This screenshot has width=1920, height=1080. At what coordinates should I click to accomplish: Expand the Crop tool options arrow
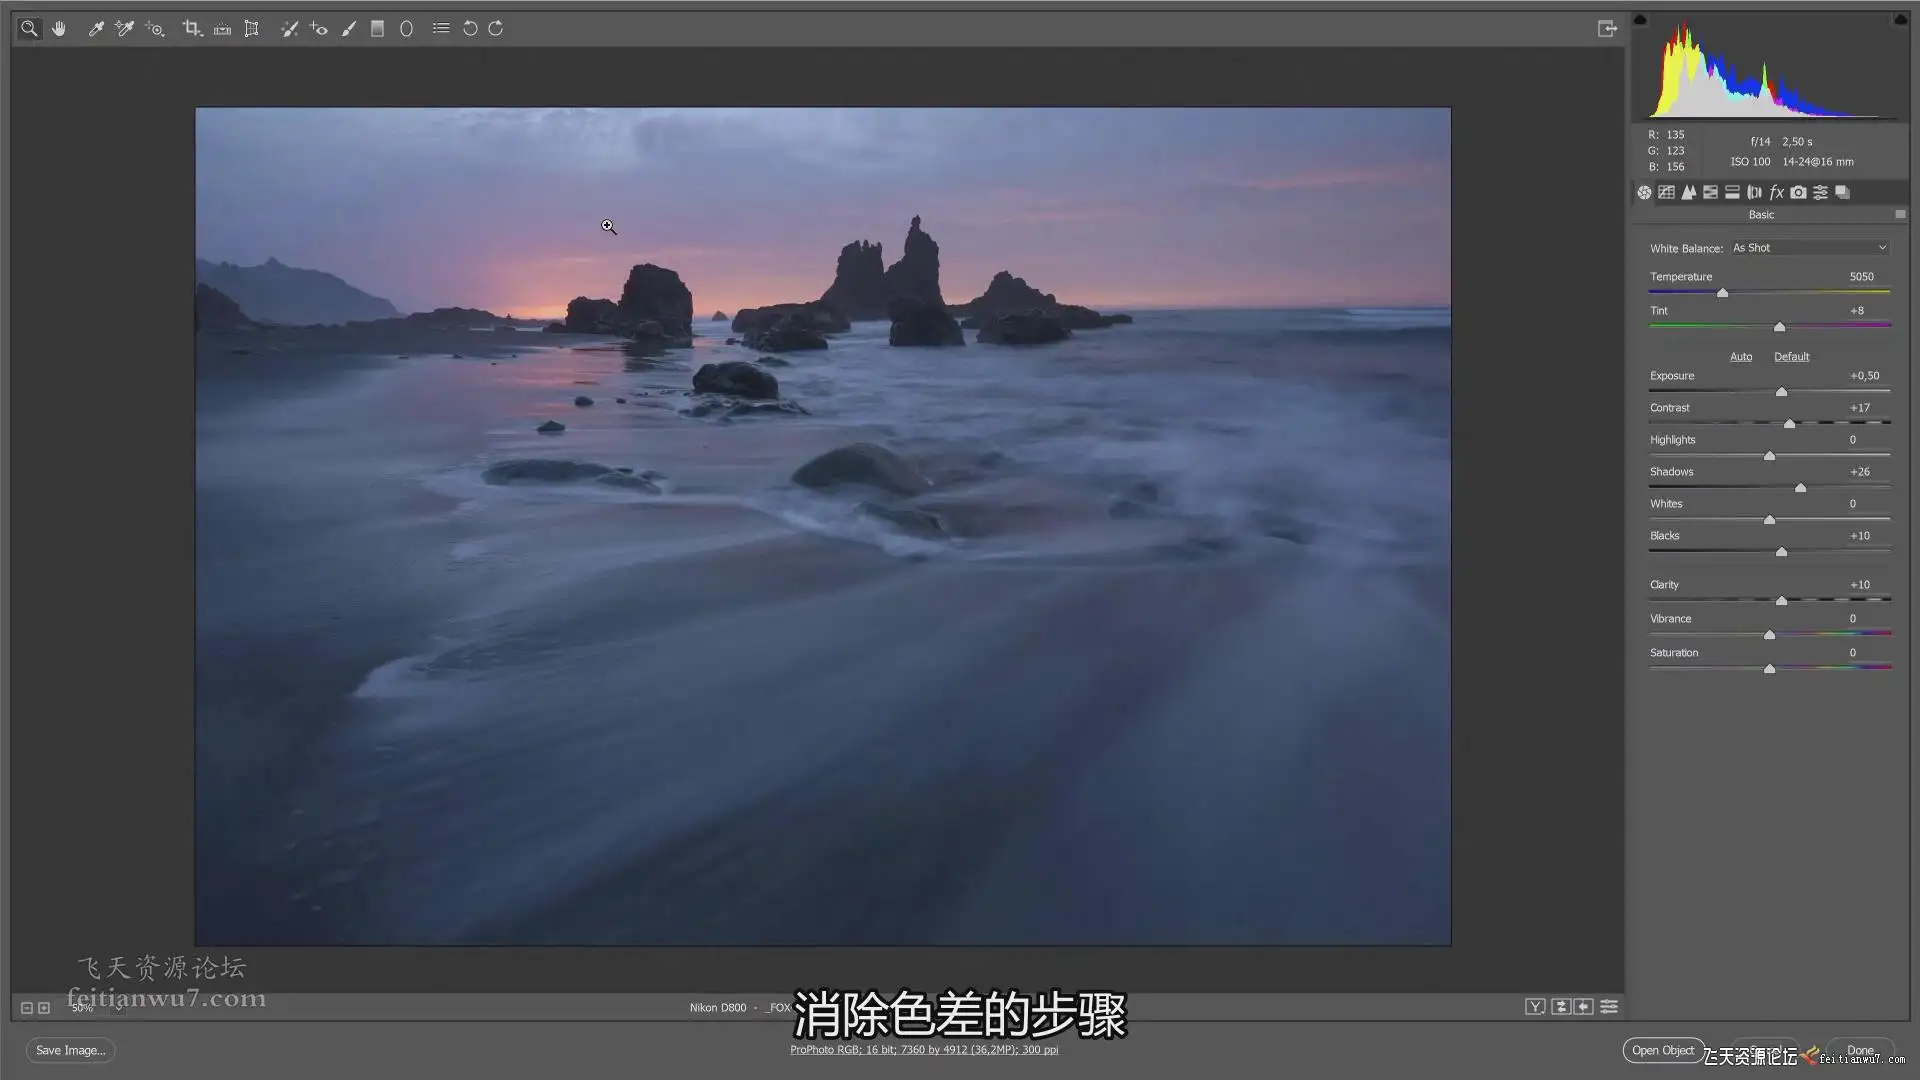[x=201, y=35]
